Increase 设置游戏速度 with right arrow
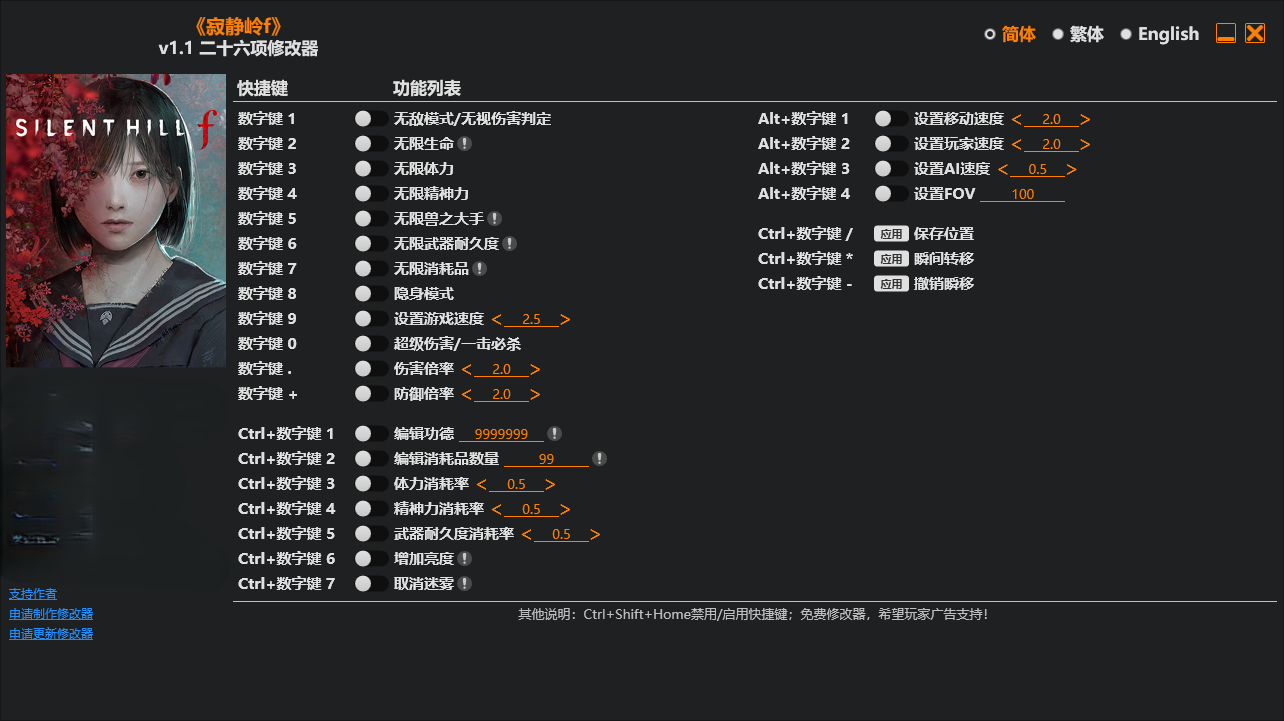1284x721 pixels. [x=566, y=320]
